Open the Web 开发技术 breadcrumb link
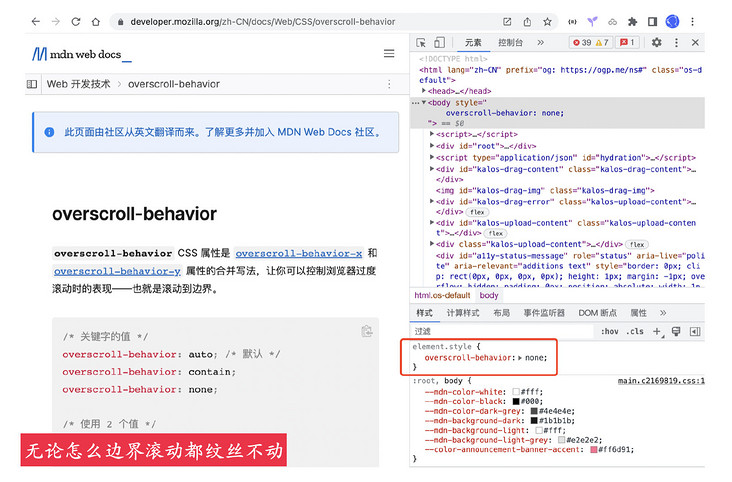Screen dimensions: 732x482 coord(78,84)
